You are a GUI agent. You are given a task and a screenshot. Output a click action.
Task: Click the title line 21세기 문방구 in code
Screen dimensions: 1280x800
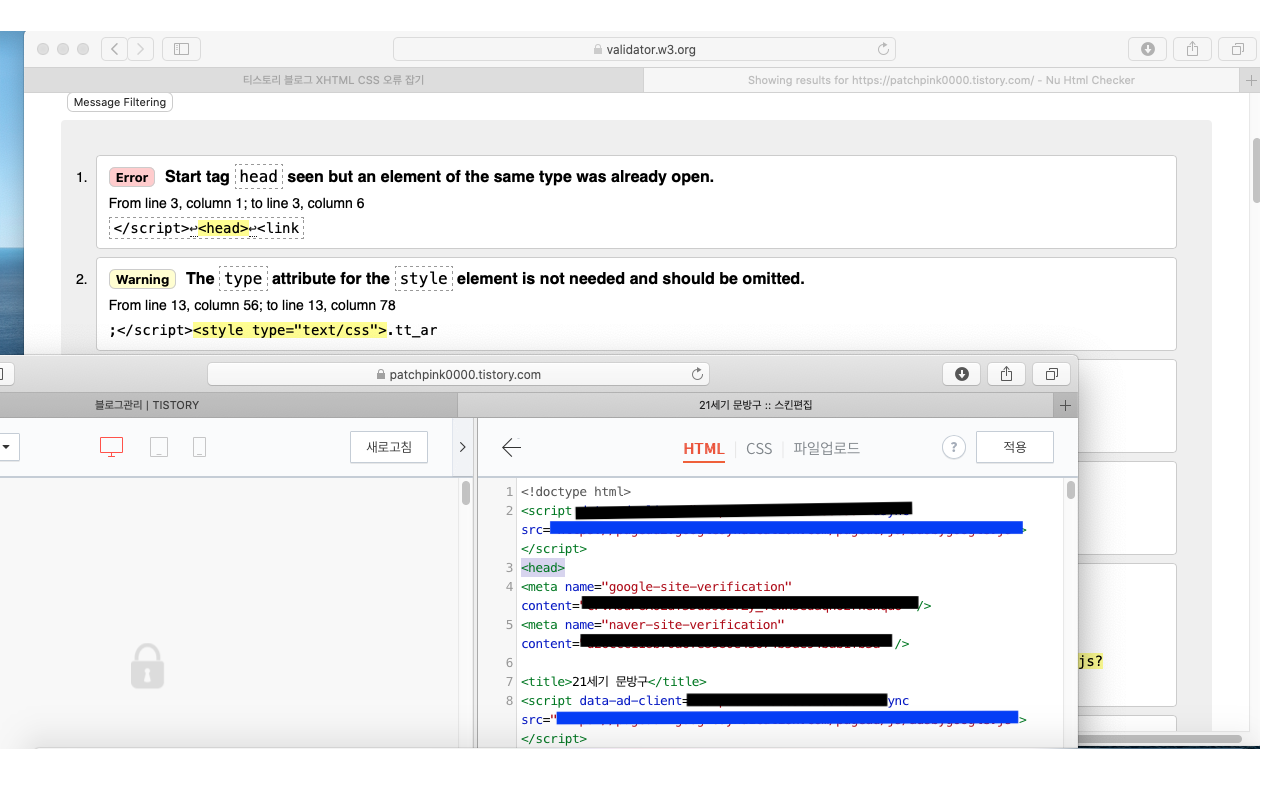(613, 682)
